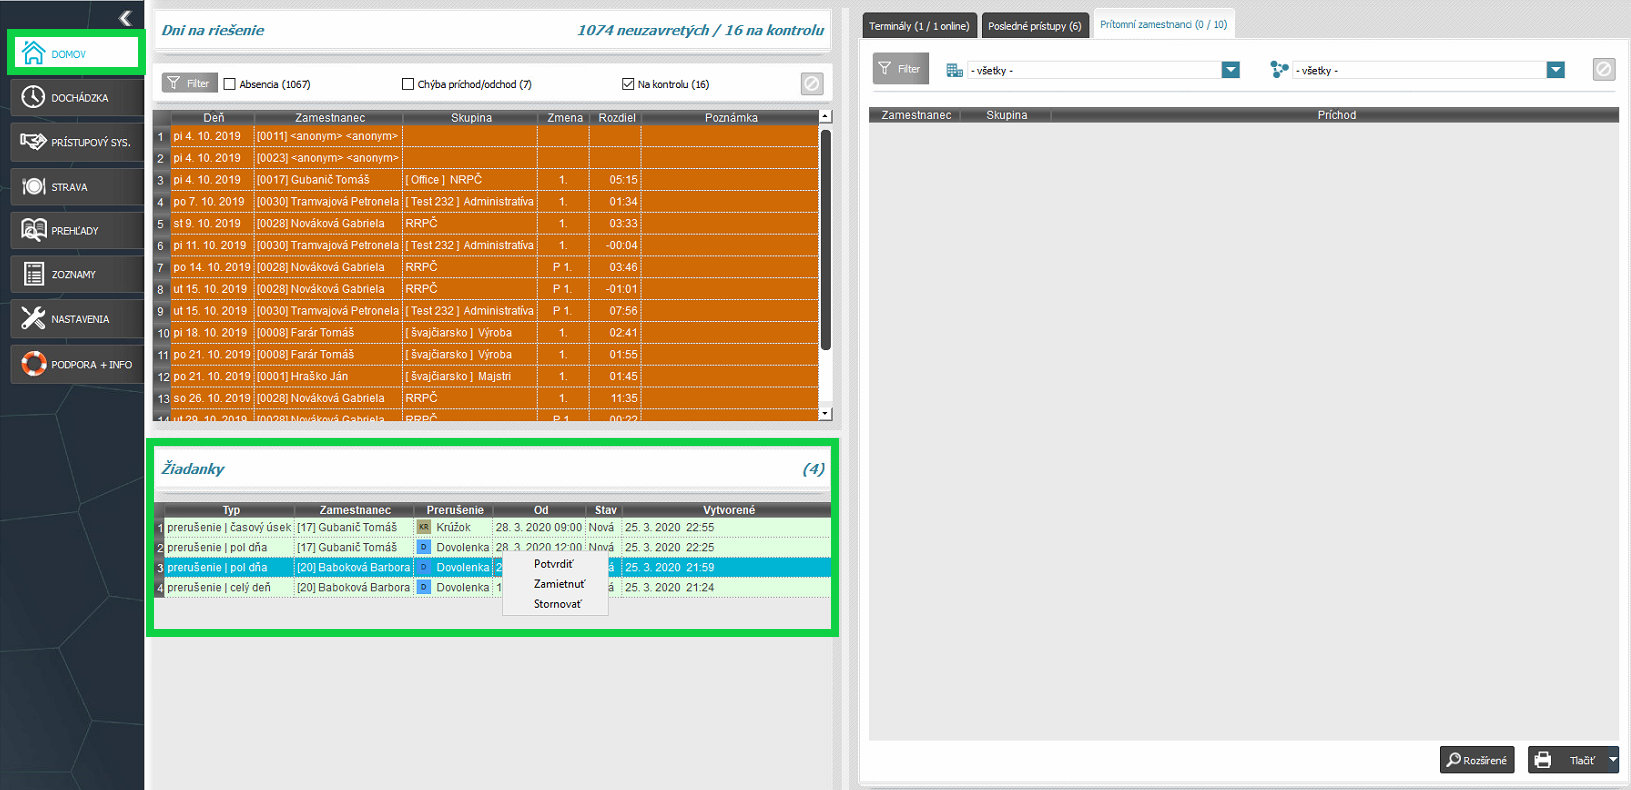Select row 9 with rozdiel 07:56
This screenshot has height=790, width=1631.
486,311
